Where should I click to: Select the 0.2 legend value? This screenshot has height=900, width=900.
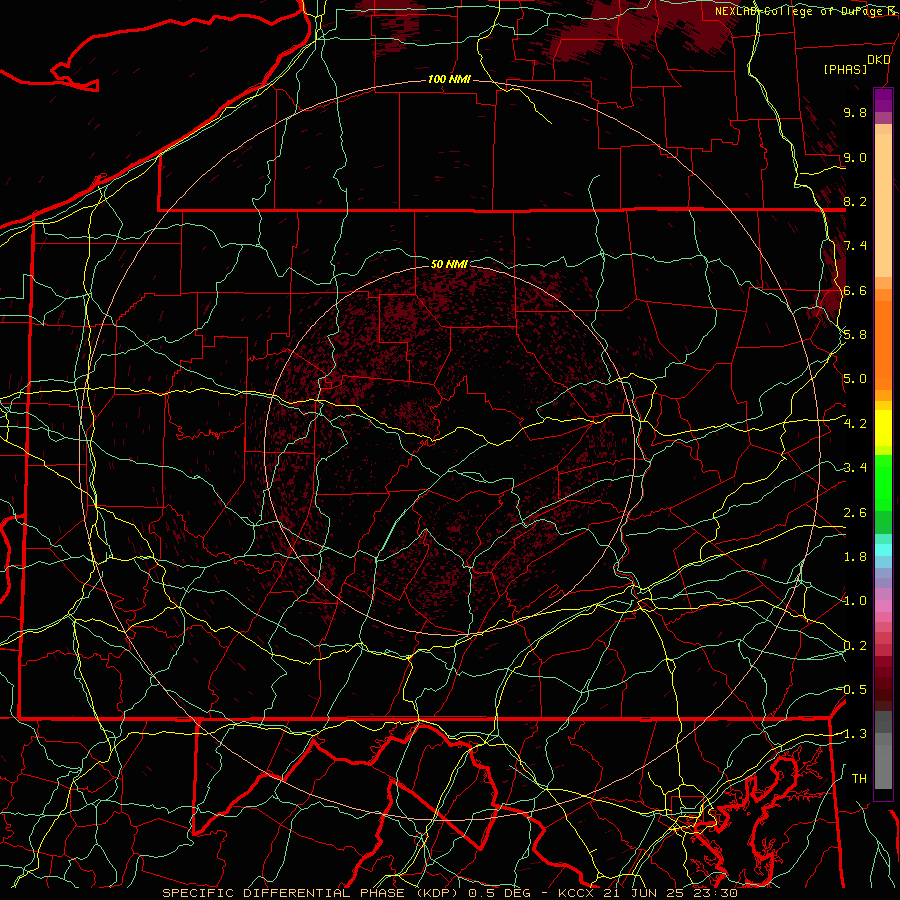pos(855,646)
